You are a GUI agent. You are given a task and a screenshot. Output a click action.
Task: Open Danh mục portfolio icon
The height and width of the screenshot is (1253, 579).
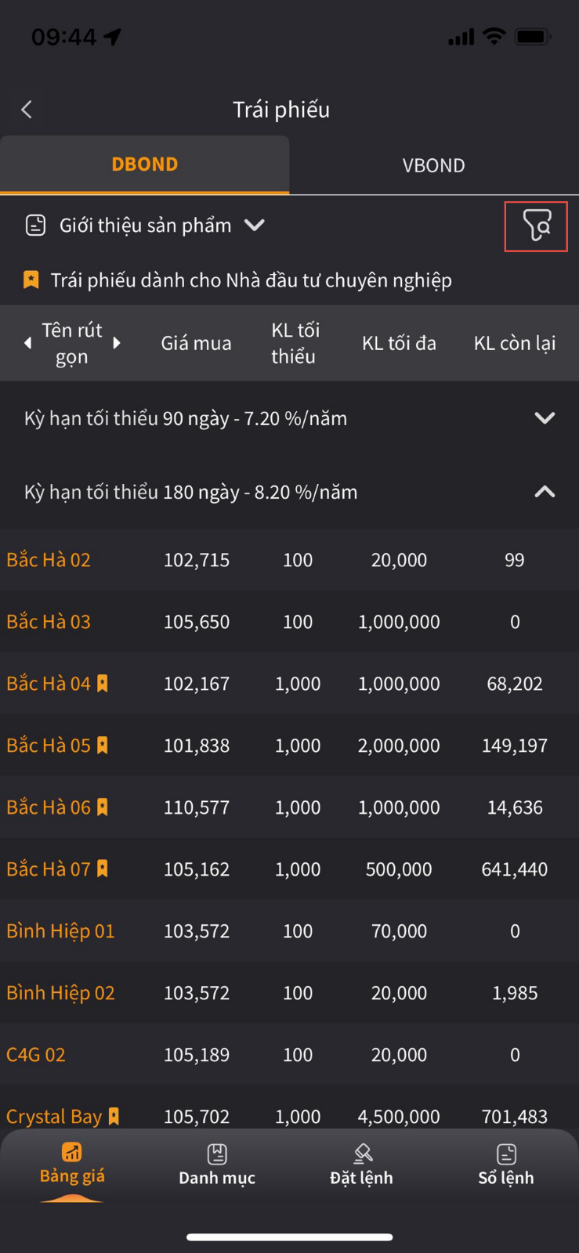tap(217, 1154)
